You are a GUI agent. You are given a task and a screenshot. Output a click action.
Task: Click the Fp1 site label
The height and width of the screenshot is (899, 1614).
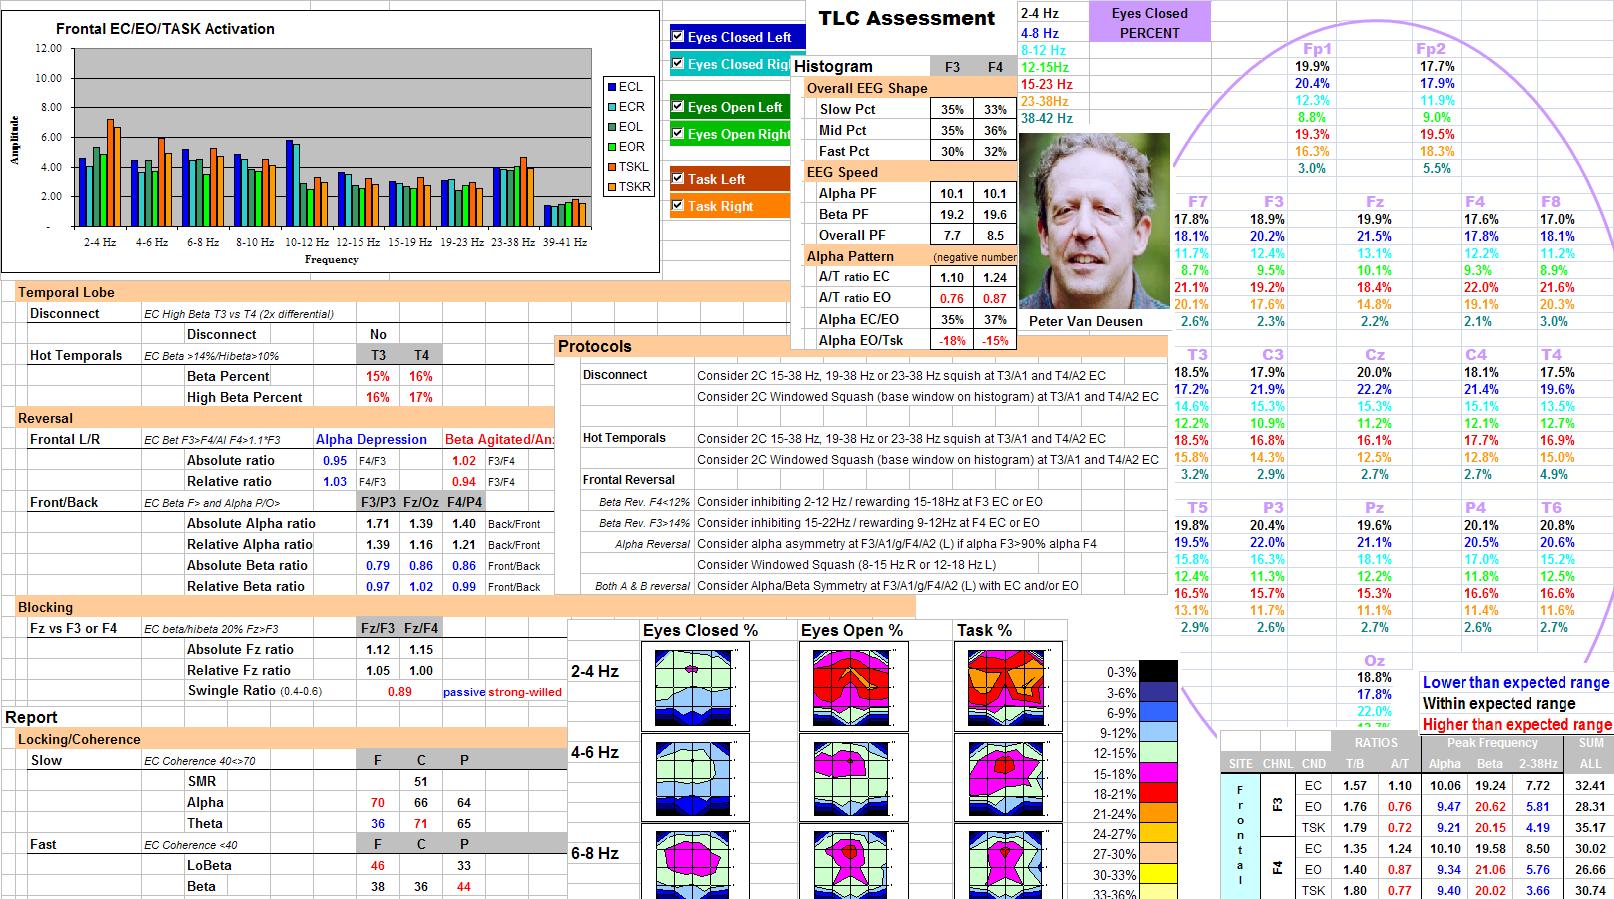click(x=1318, y=49)
